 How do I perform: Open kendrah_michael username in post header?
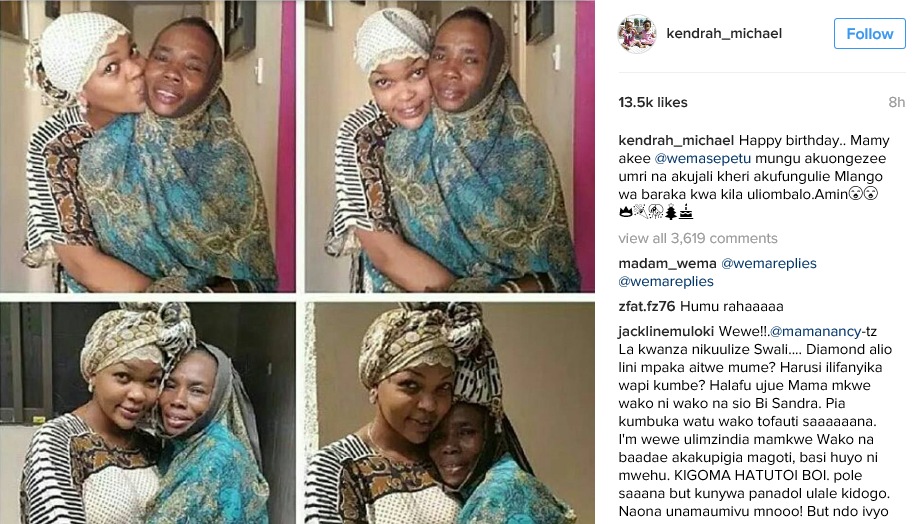724,33
